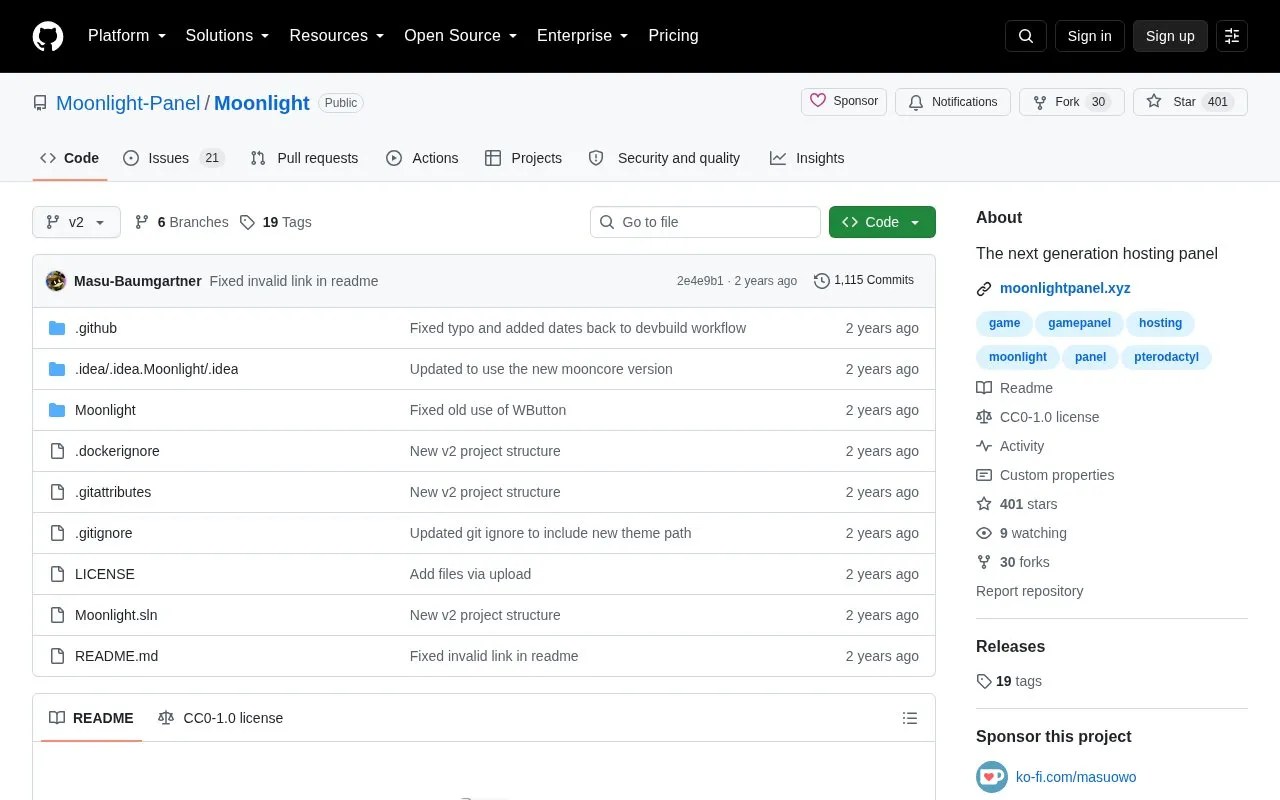
Task: Open the README outline list icon
Action: tap(910, 718)
